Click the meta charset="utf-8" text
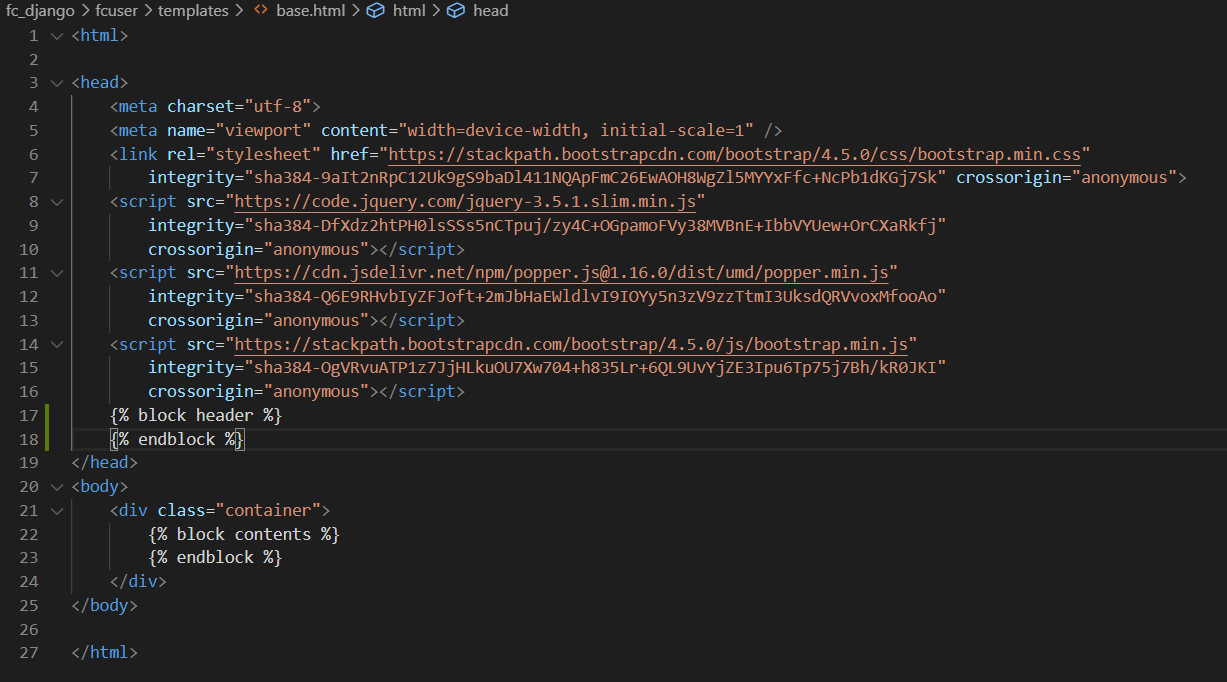Screen dimensions: 1227x682 point(215,106)
